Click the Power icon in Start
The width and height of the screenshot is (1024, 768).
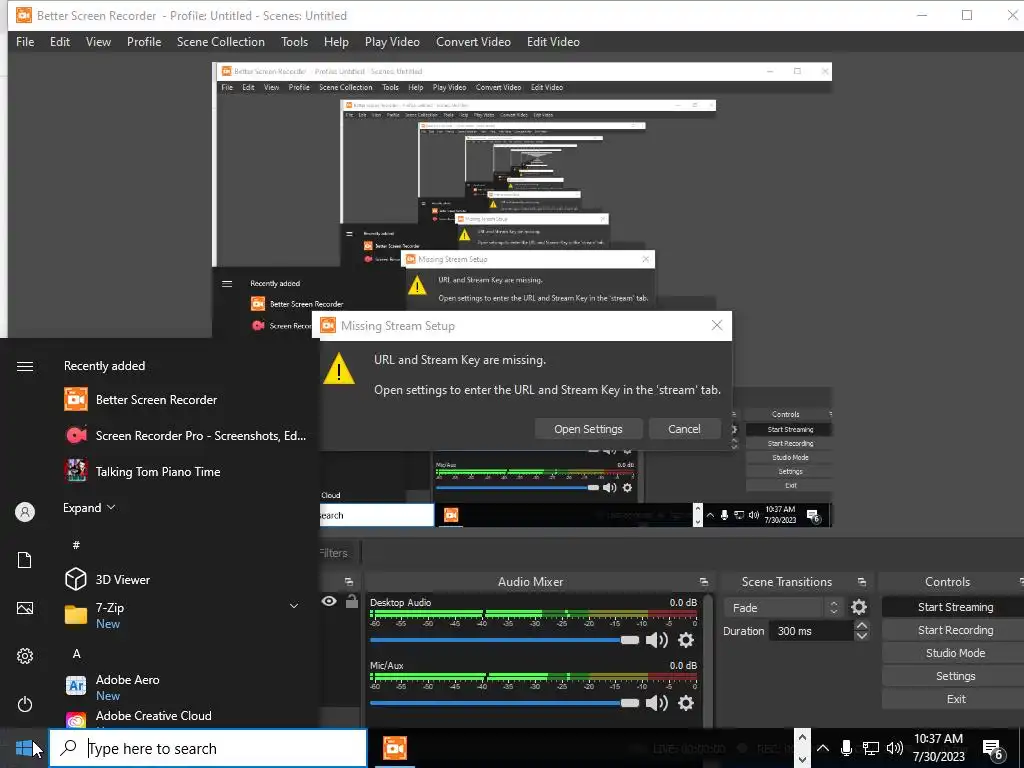(25, 705)
